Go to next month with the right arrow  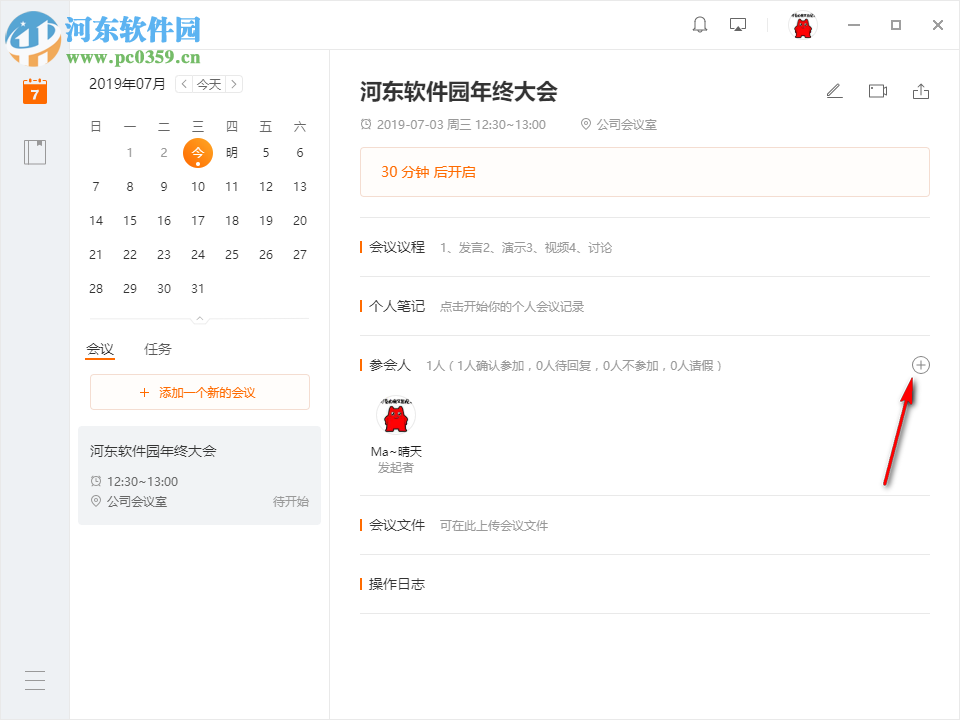click(x=234, y=84)
